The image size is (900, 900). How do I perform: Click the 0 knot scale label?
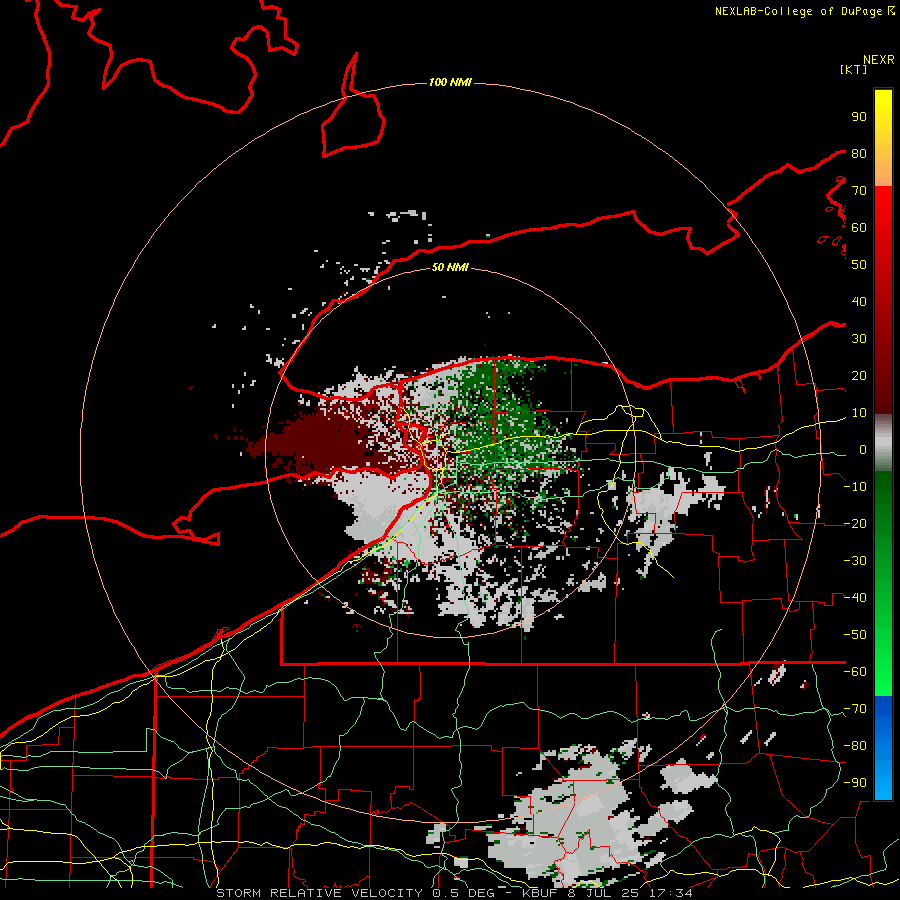click(863, 450)
